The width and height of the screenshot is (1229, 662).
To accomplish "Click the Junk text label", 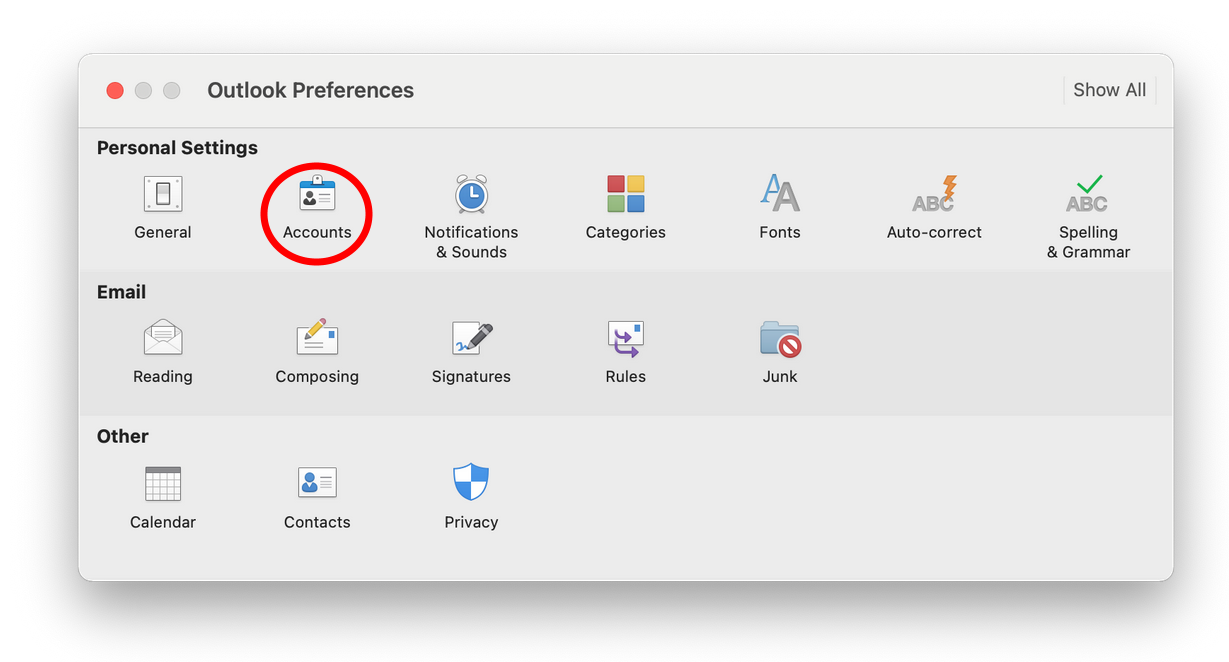I will pos(779,377).
